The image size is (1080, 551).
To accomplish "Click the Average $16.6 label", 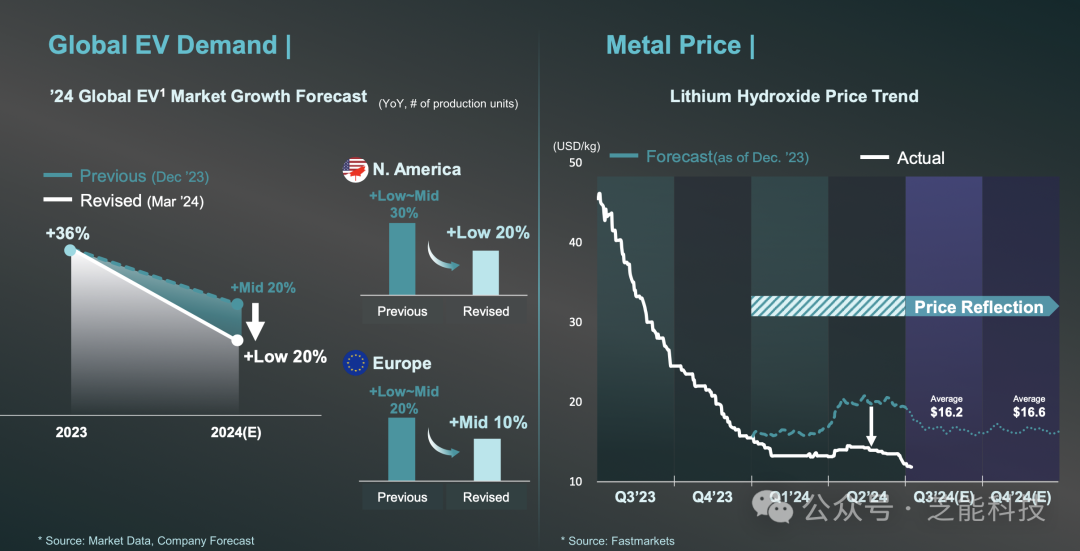I will 1028,407.
